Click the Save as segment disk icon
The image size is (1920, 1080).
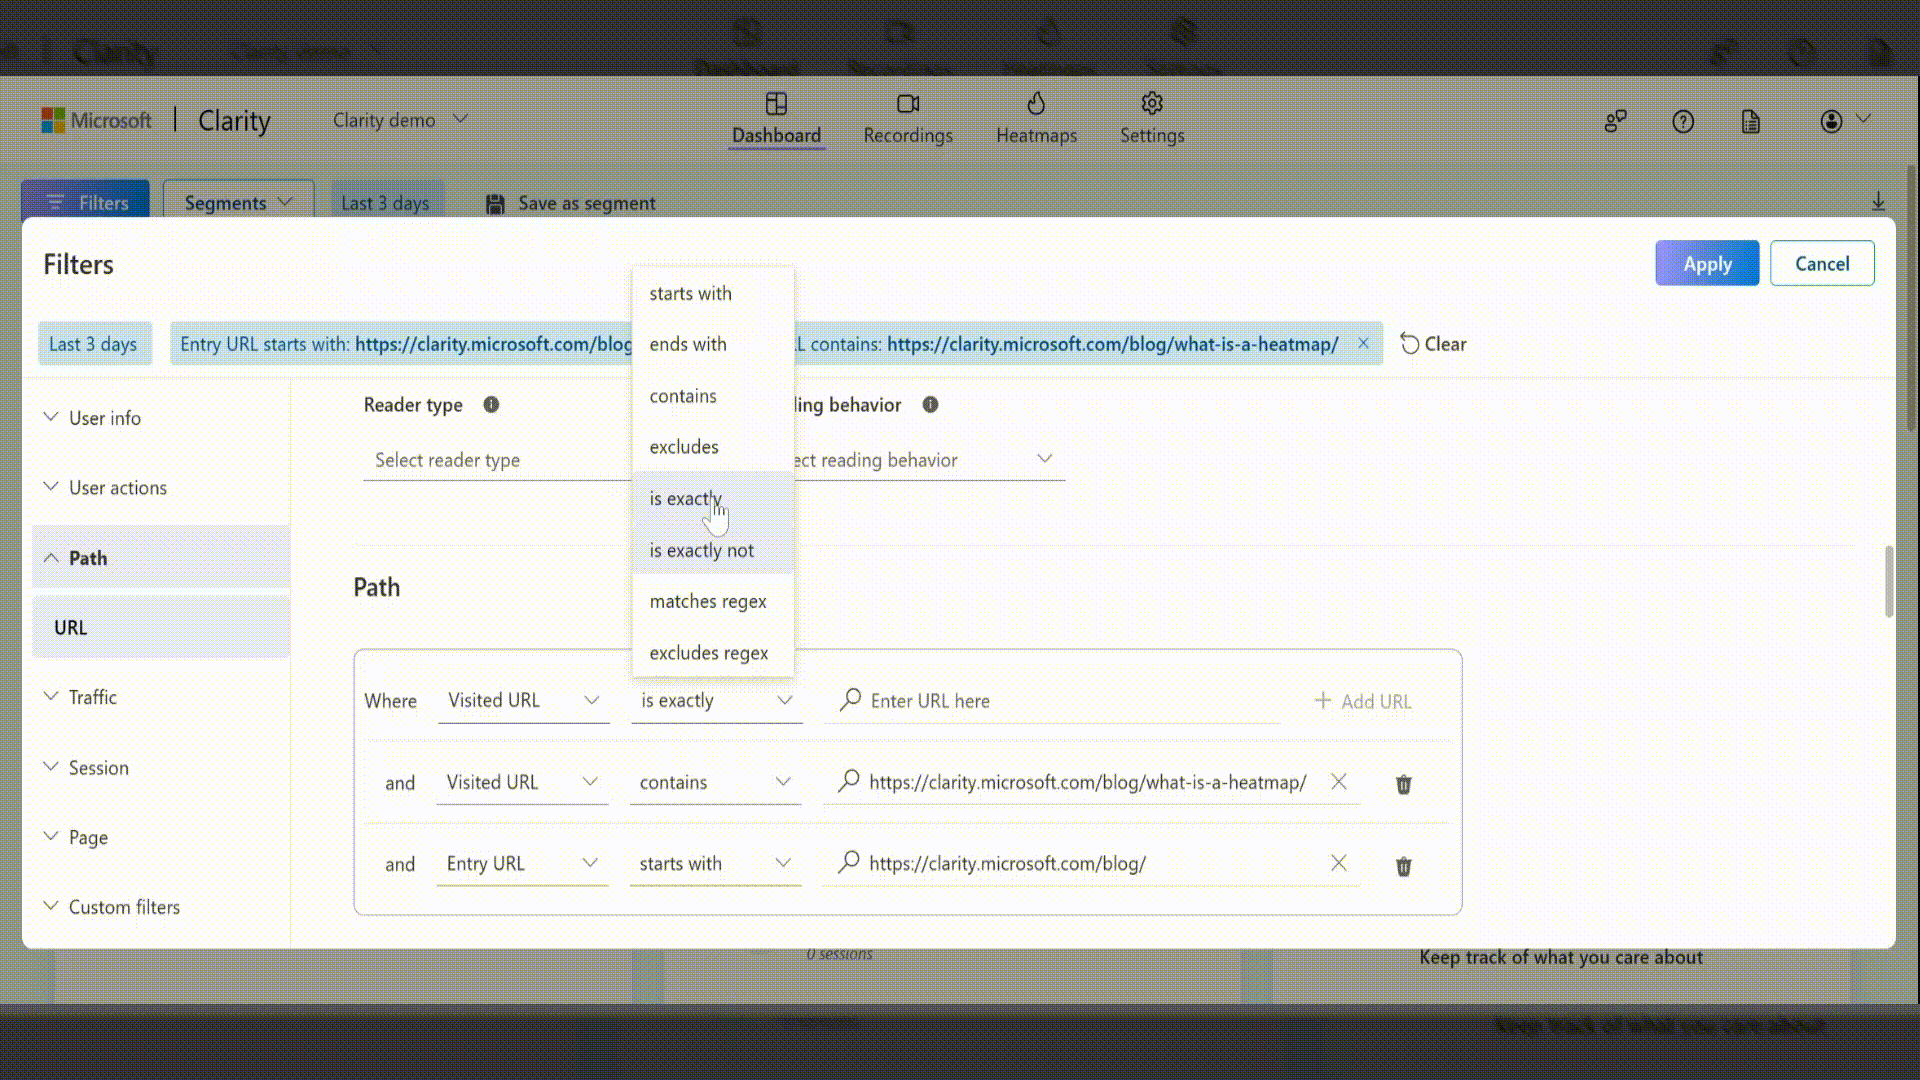click(x=494, y=203)
